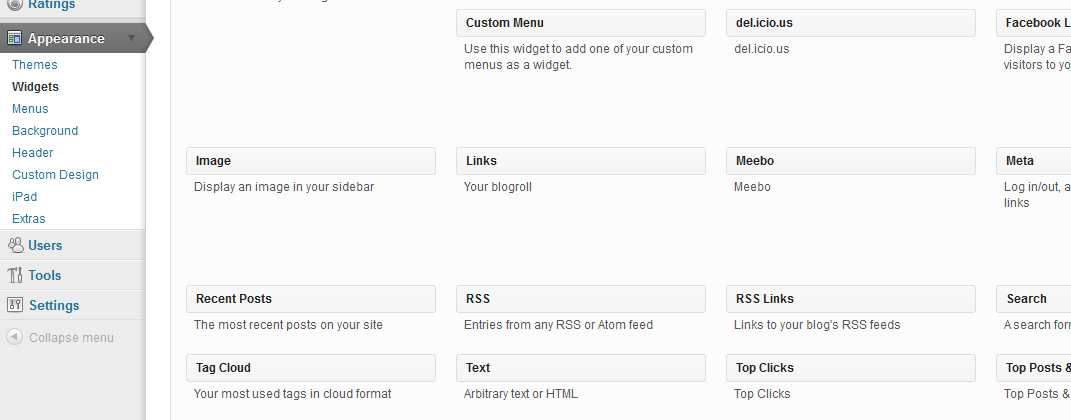1071x420 pixels.
Task: Open the Extras submenu item
Action: pyautogui.click(x=29, y=219)
